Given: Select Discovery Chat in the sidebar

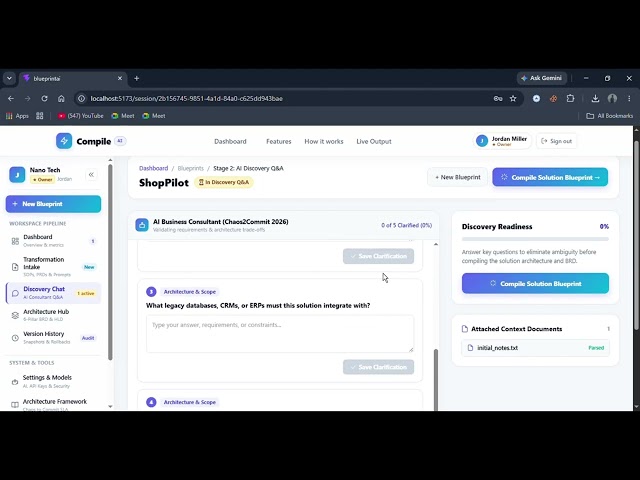Looking at the screenshot, I should (x=53, y=293).
